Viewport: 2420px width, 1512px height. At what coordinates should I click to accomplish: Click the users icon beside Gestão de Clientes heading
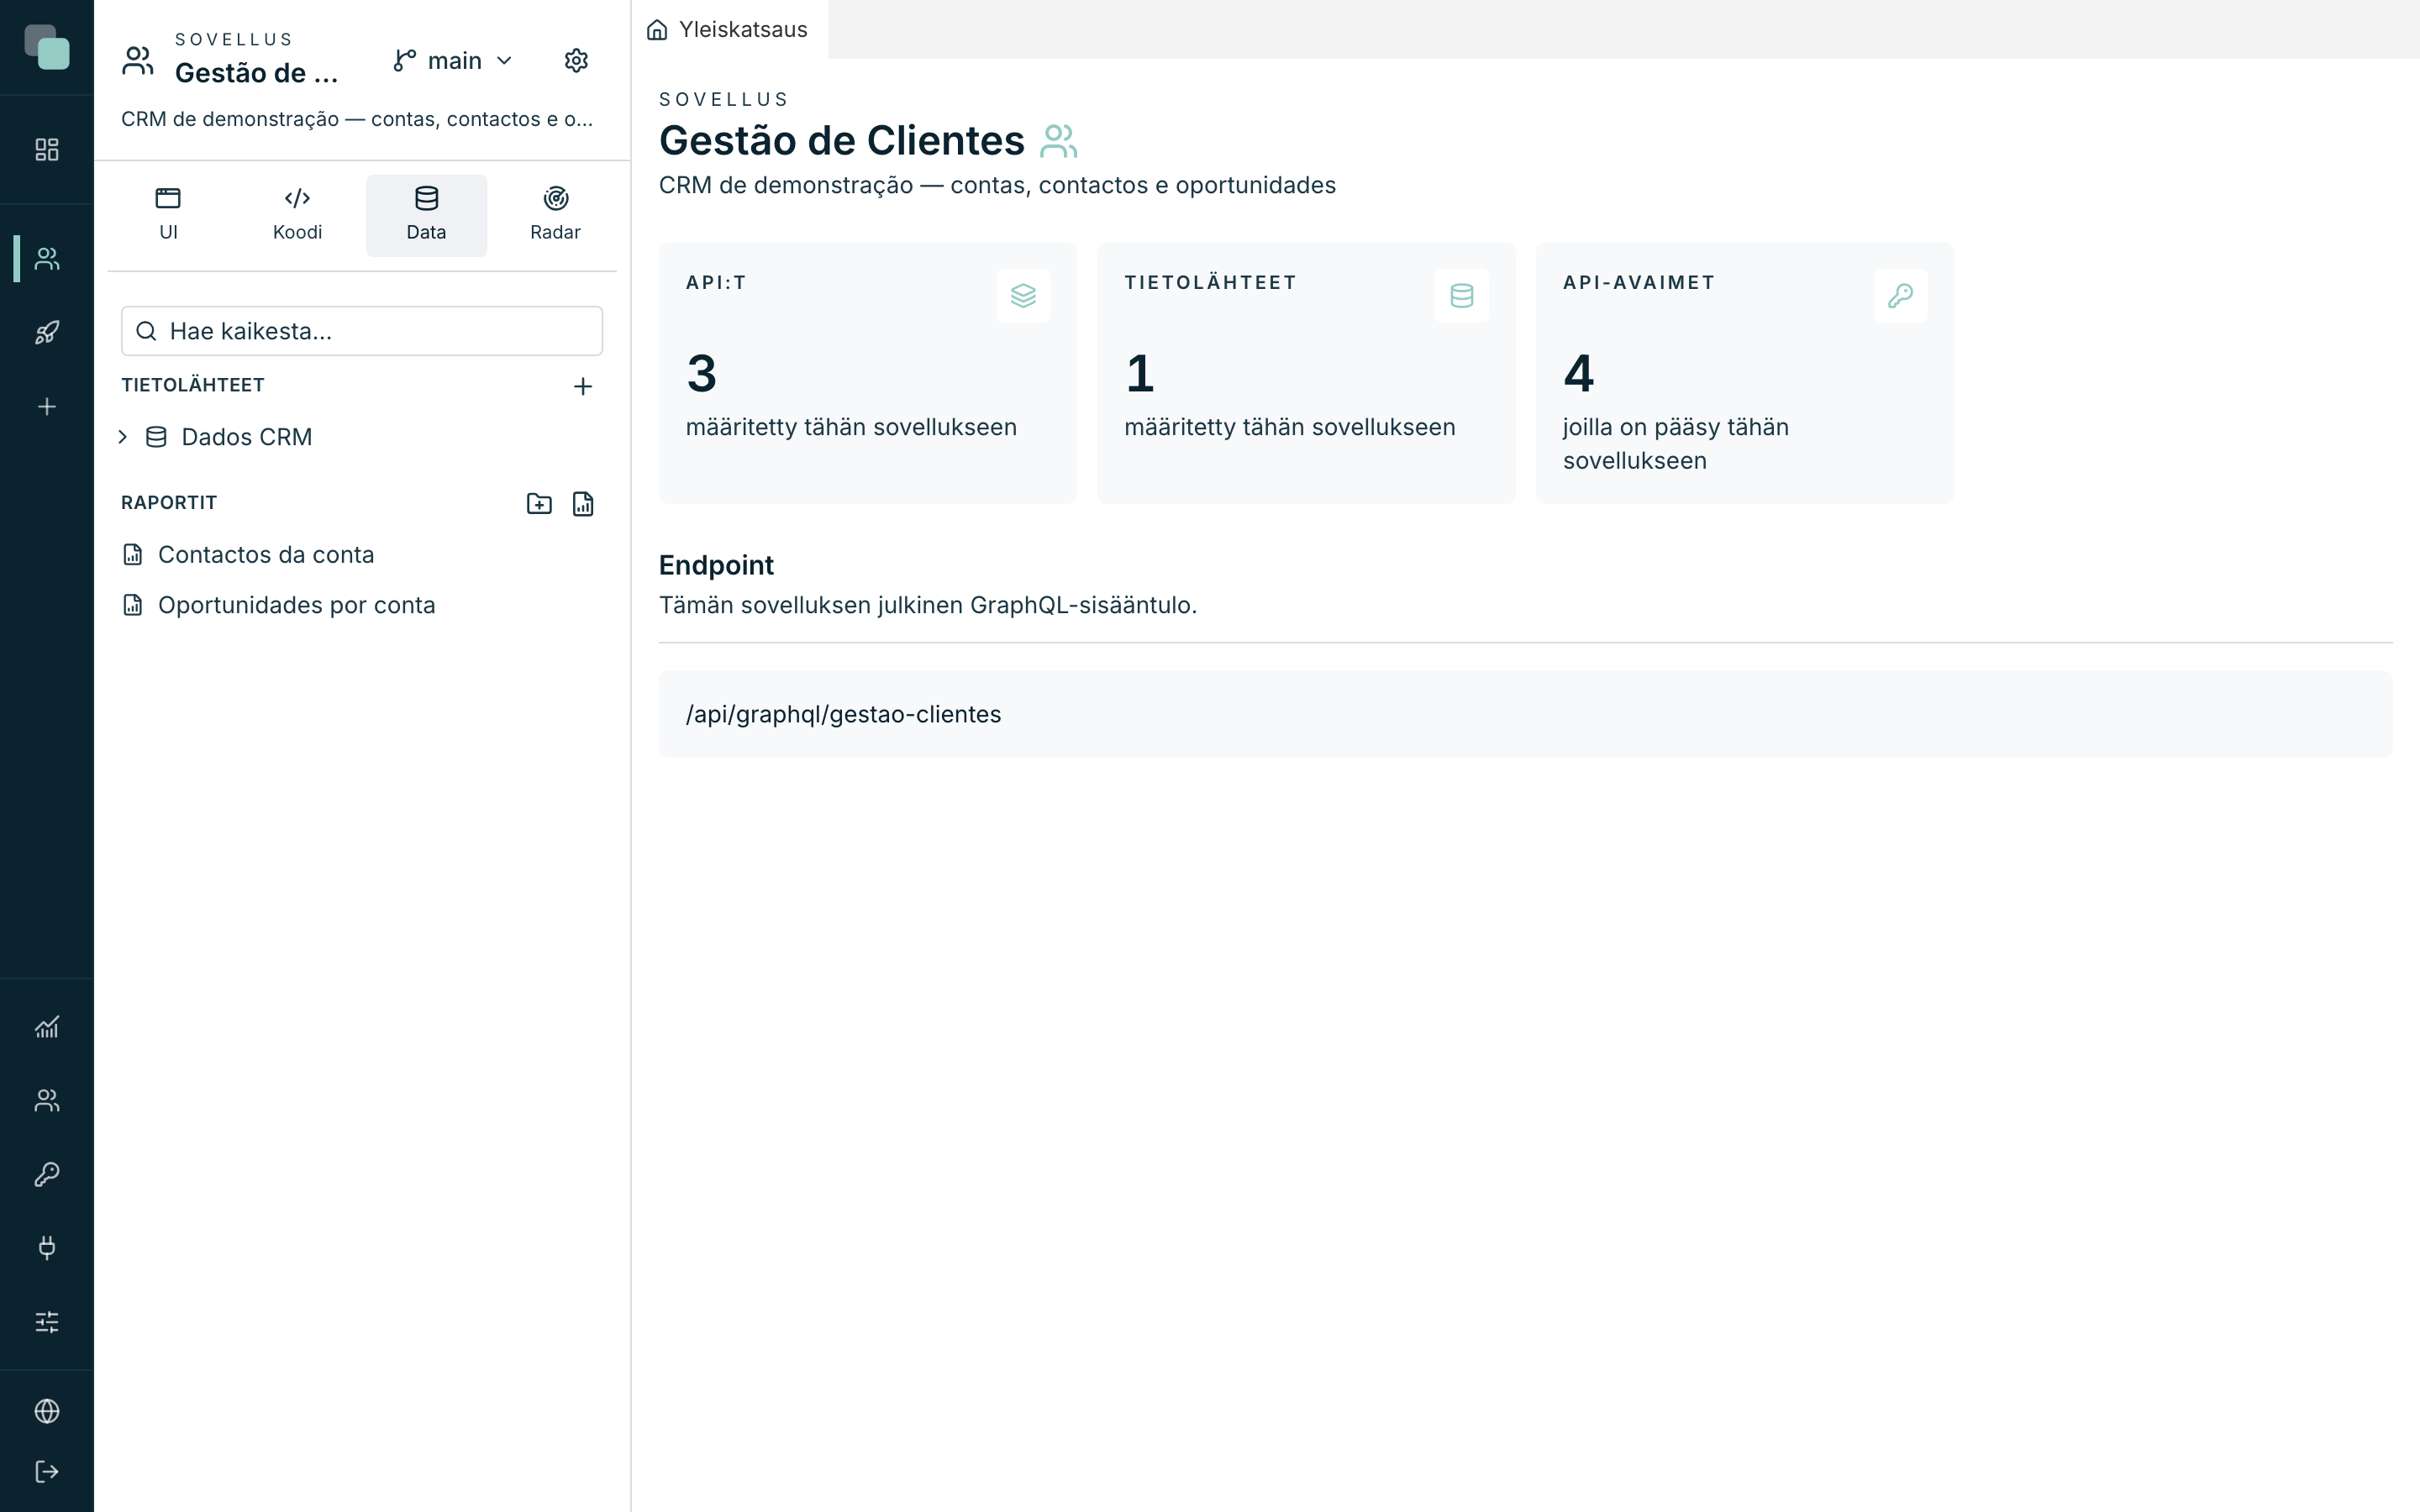pos(1059,141)
